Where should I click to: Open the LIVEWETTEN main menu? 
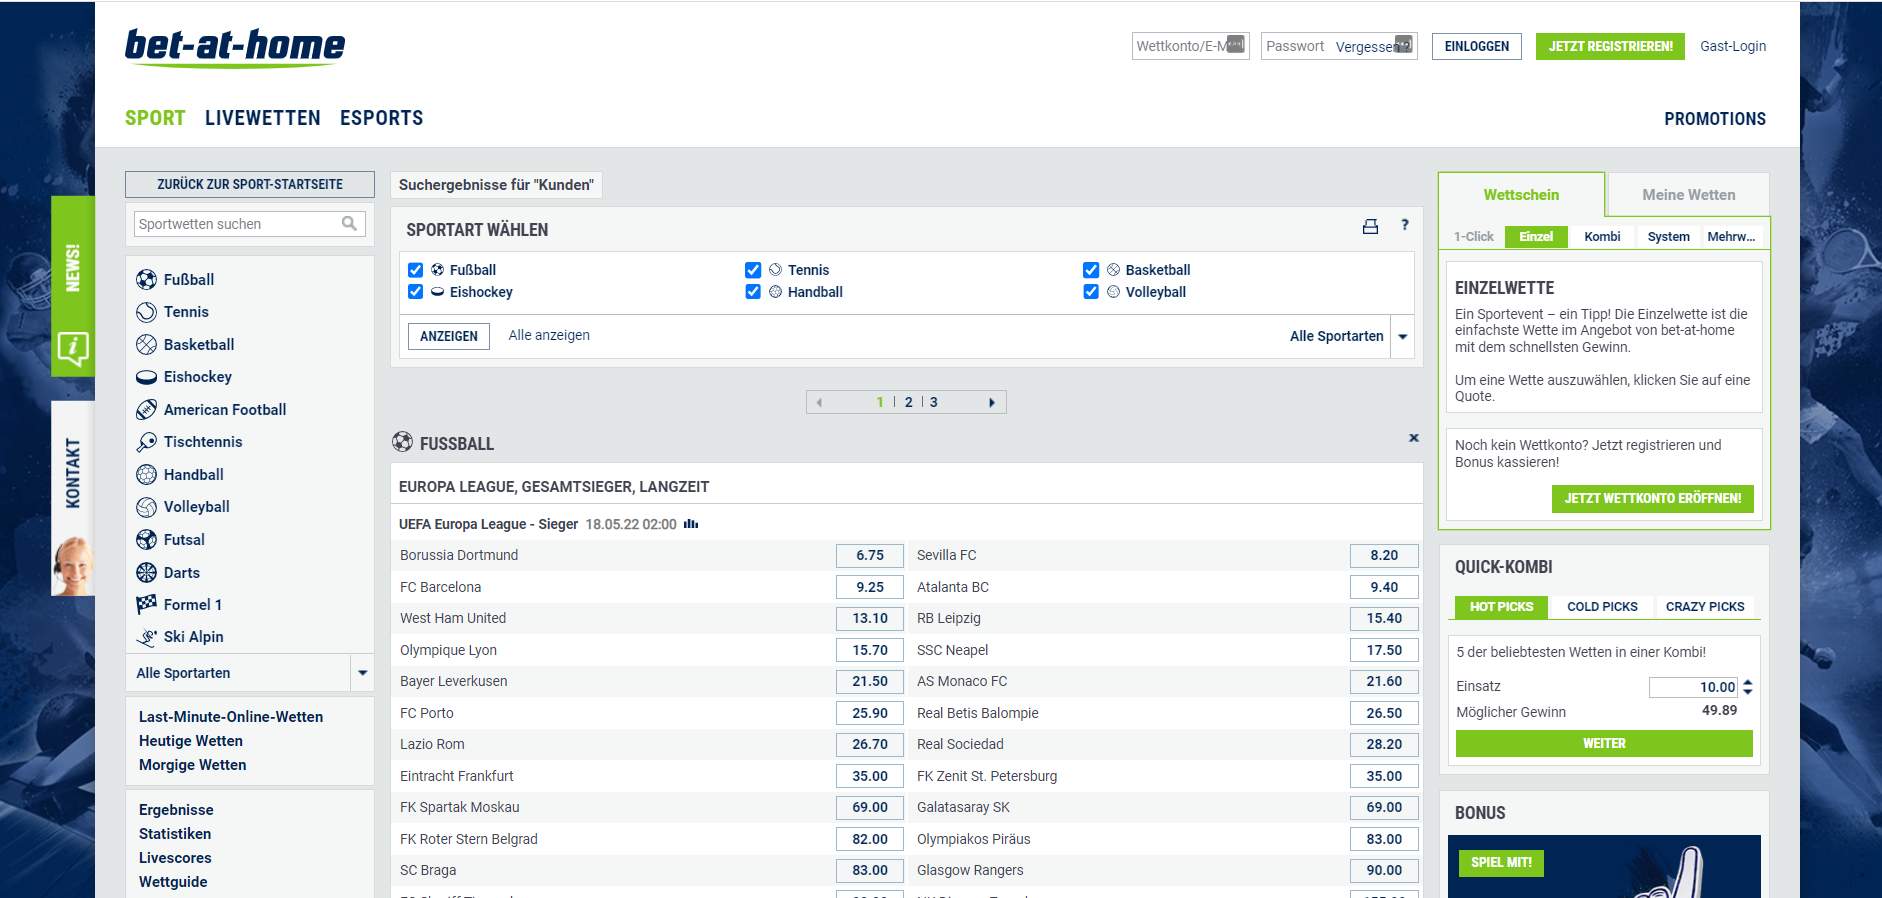263,118
